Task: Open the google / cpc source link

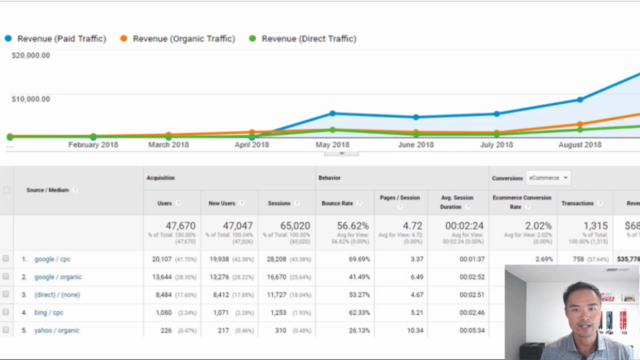Action: [52, 259]
